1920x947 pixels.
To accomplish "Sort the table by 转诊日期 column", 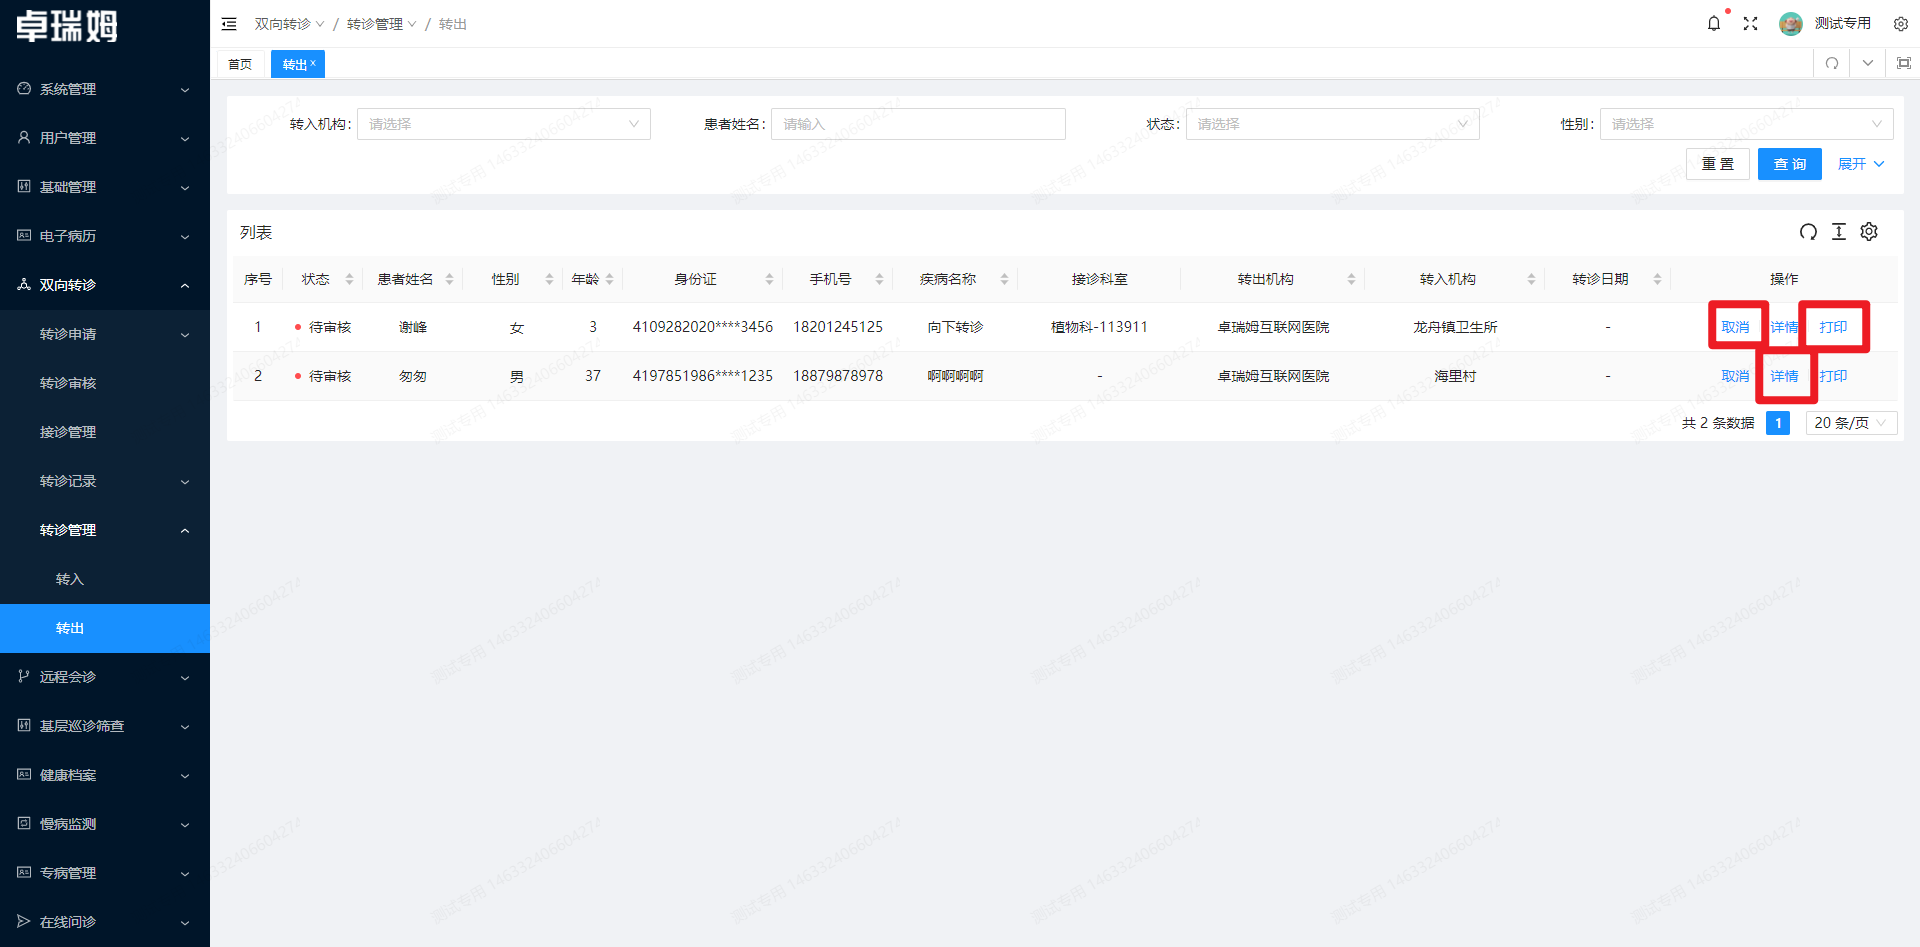I will tap(1657, 279).
